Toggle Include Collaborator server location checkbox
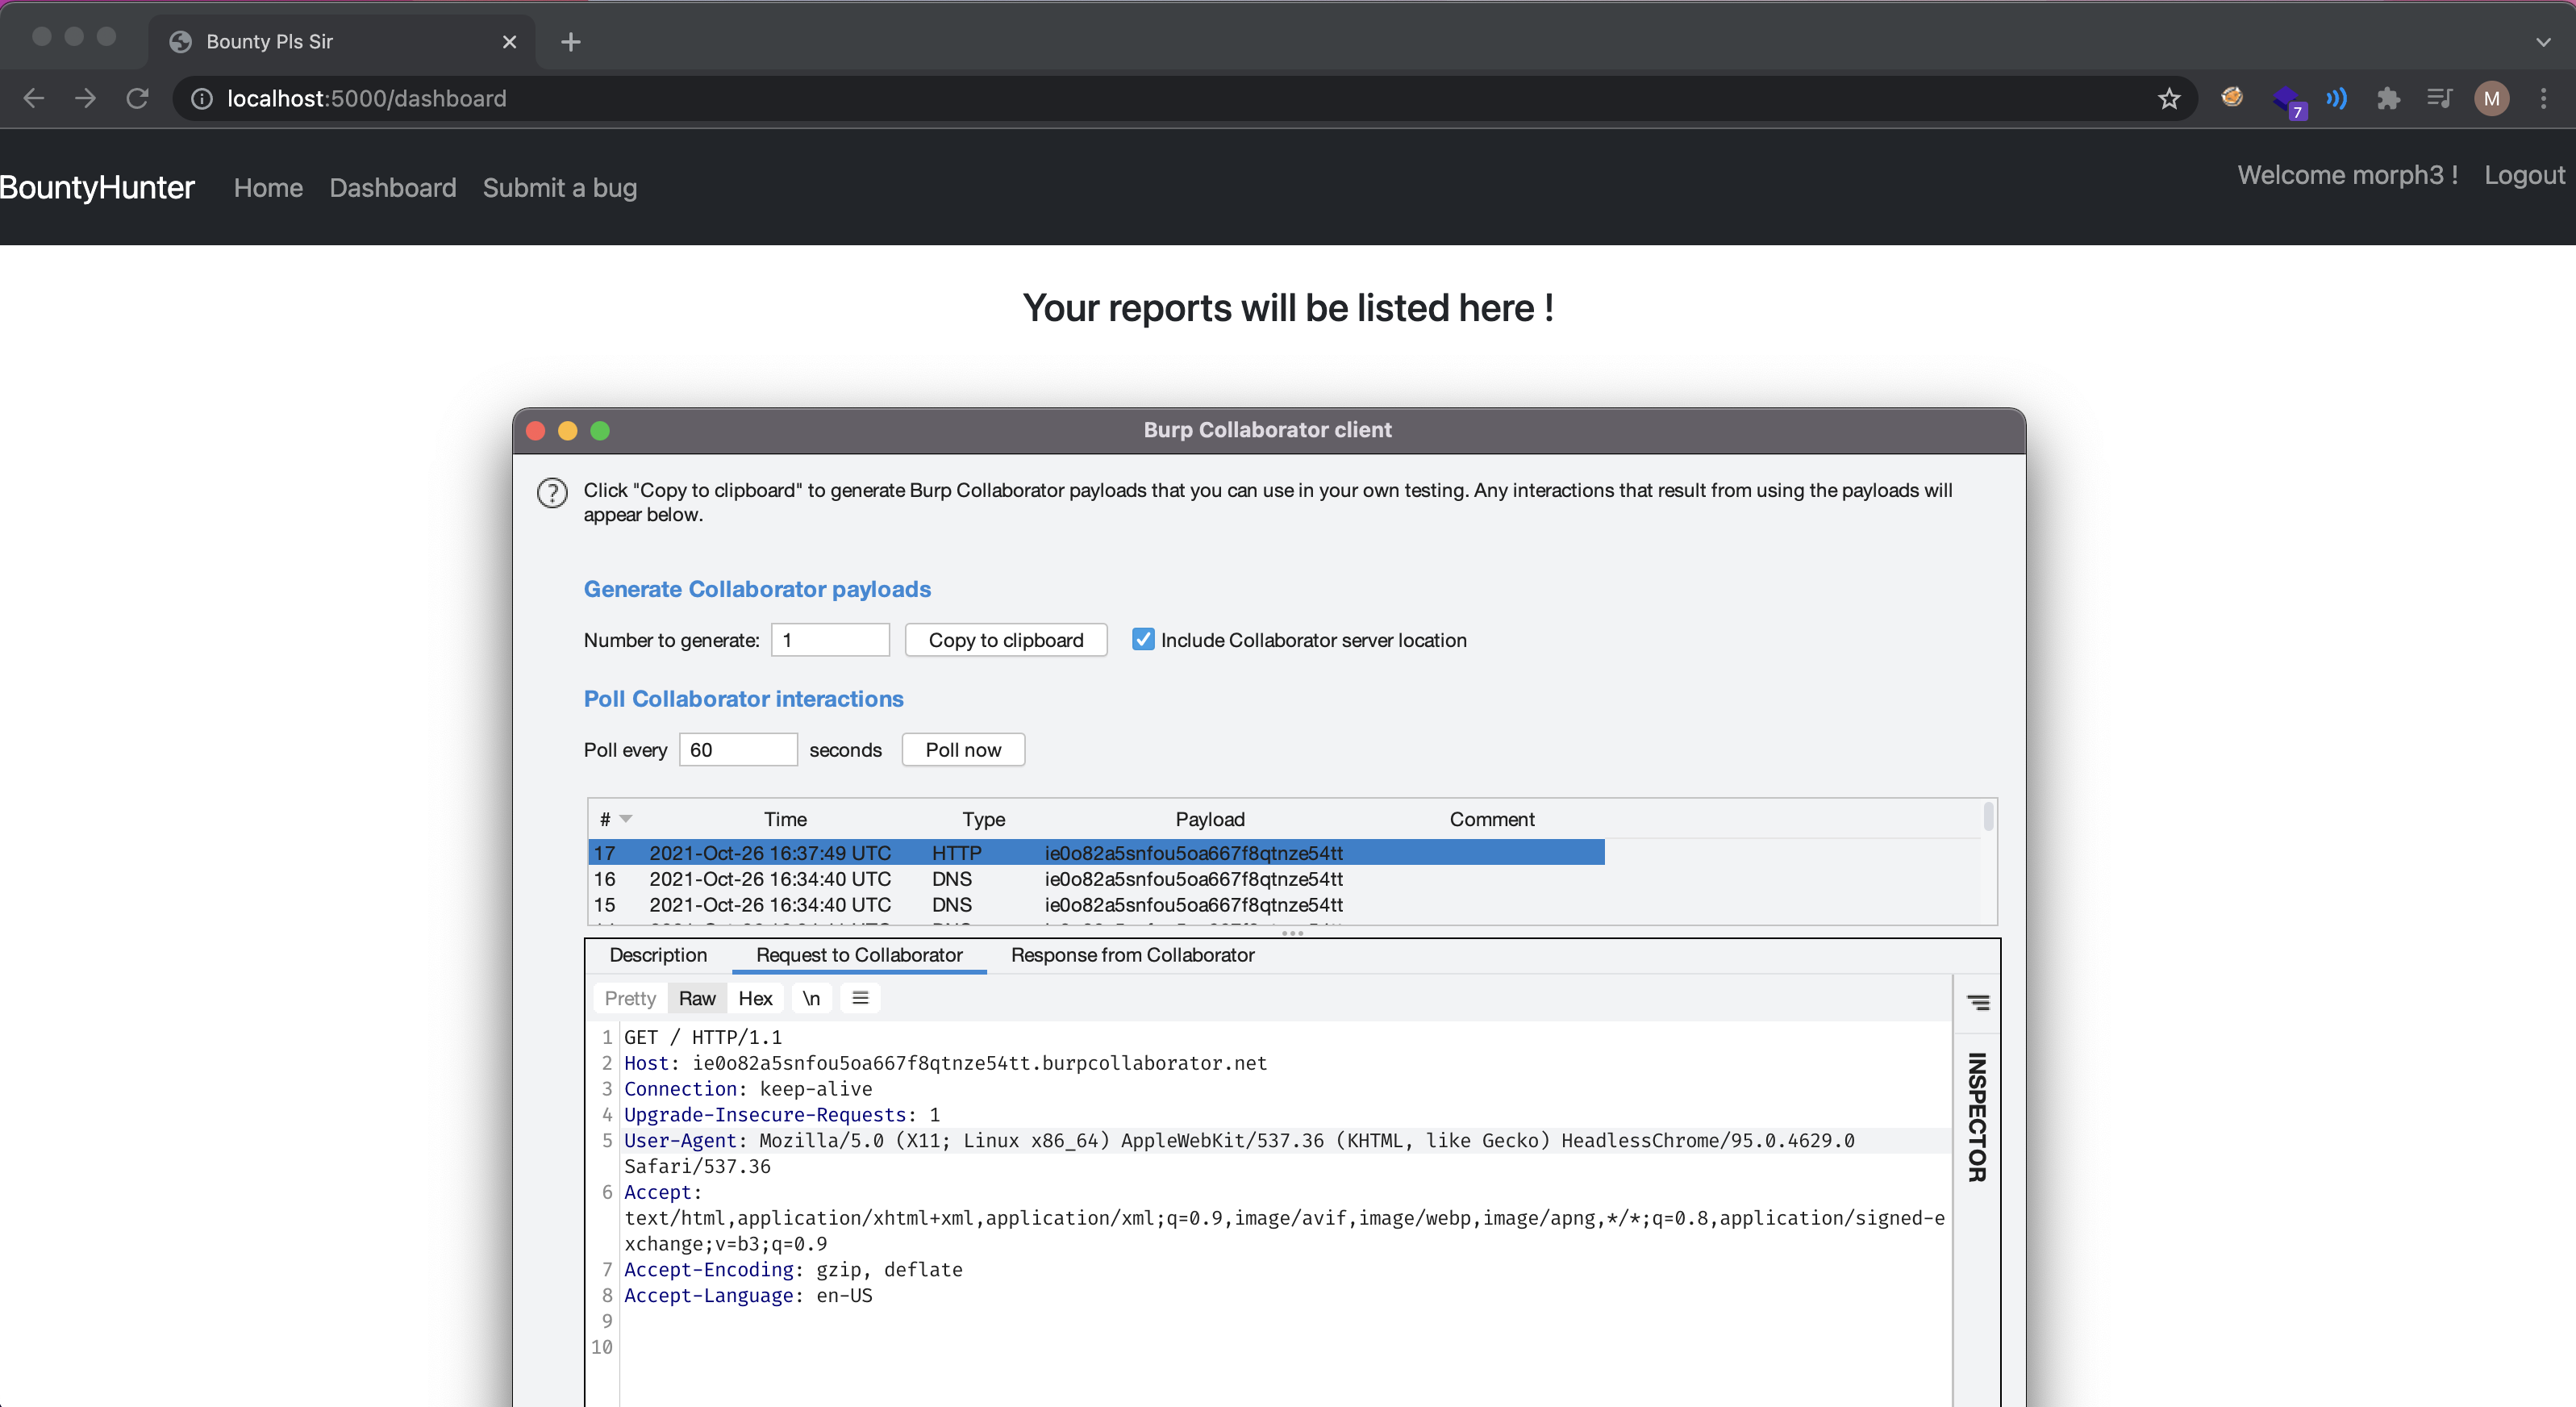 [1143, 639]
